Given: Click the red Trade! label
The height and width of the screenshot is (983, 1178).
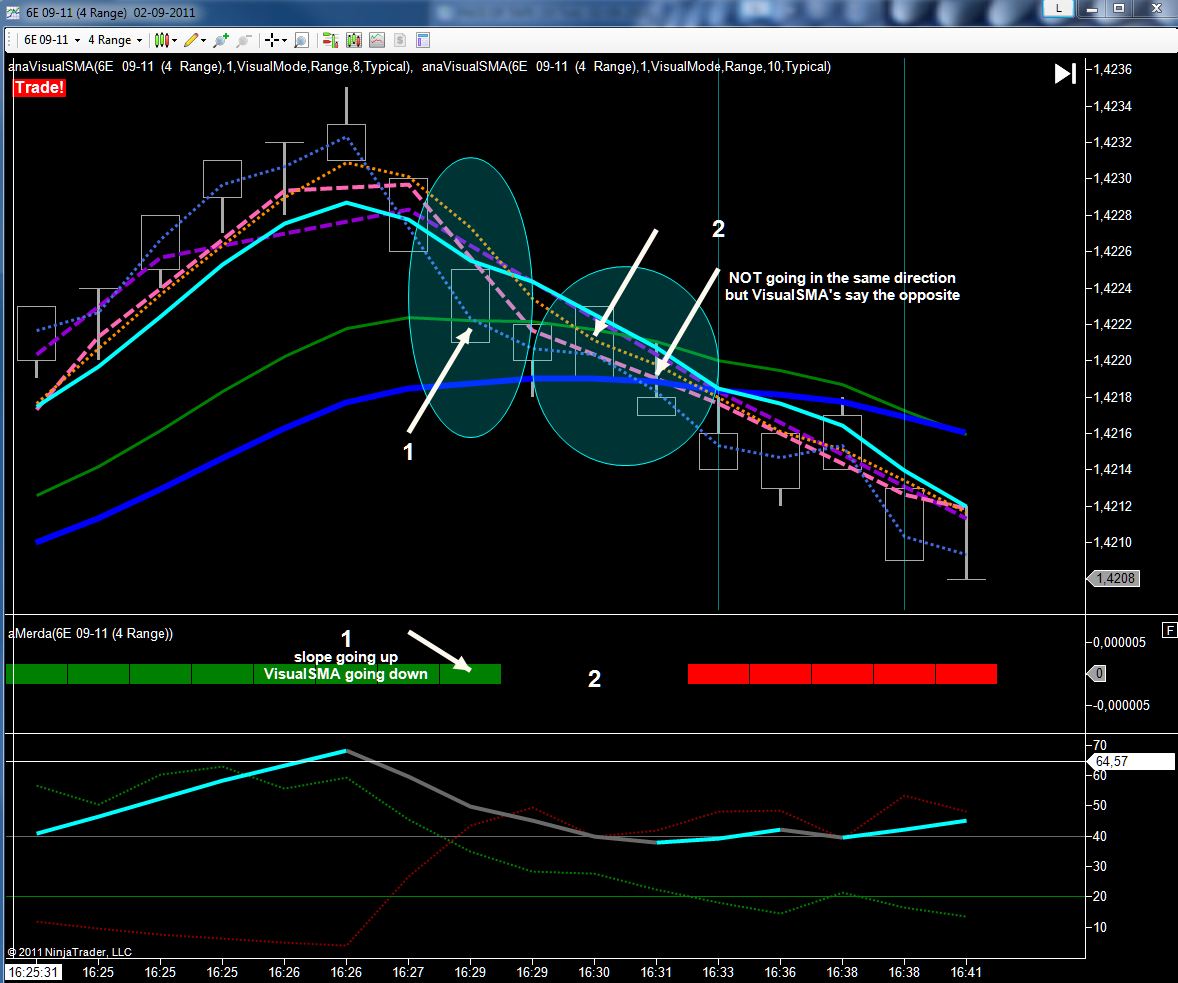Looking at the screenshot, I should pos(39,87).
